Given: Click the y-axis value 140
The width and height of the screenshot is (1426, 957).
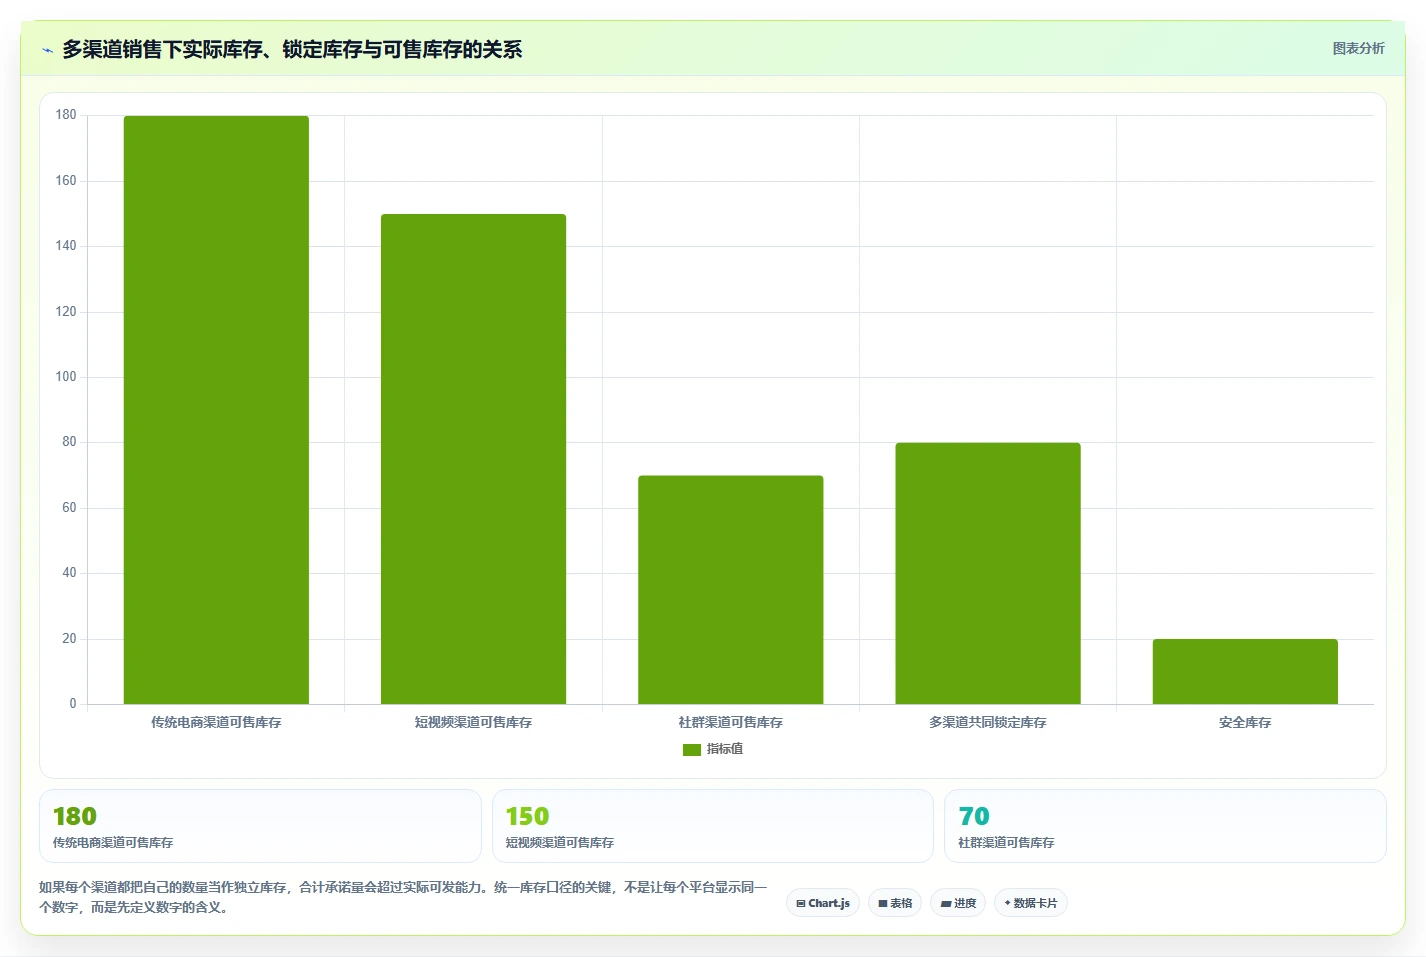Looking at the screenshot, I should pyautogui.click(x=66, y=246).
